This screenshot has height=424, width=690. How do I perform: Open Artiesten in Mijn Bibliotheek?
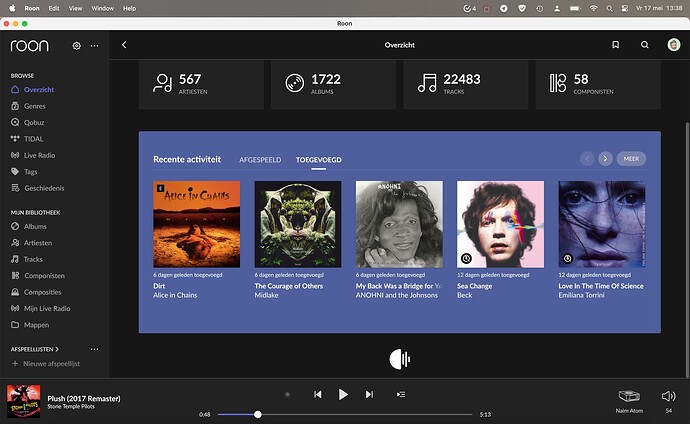tap(32, 243)
